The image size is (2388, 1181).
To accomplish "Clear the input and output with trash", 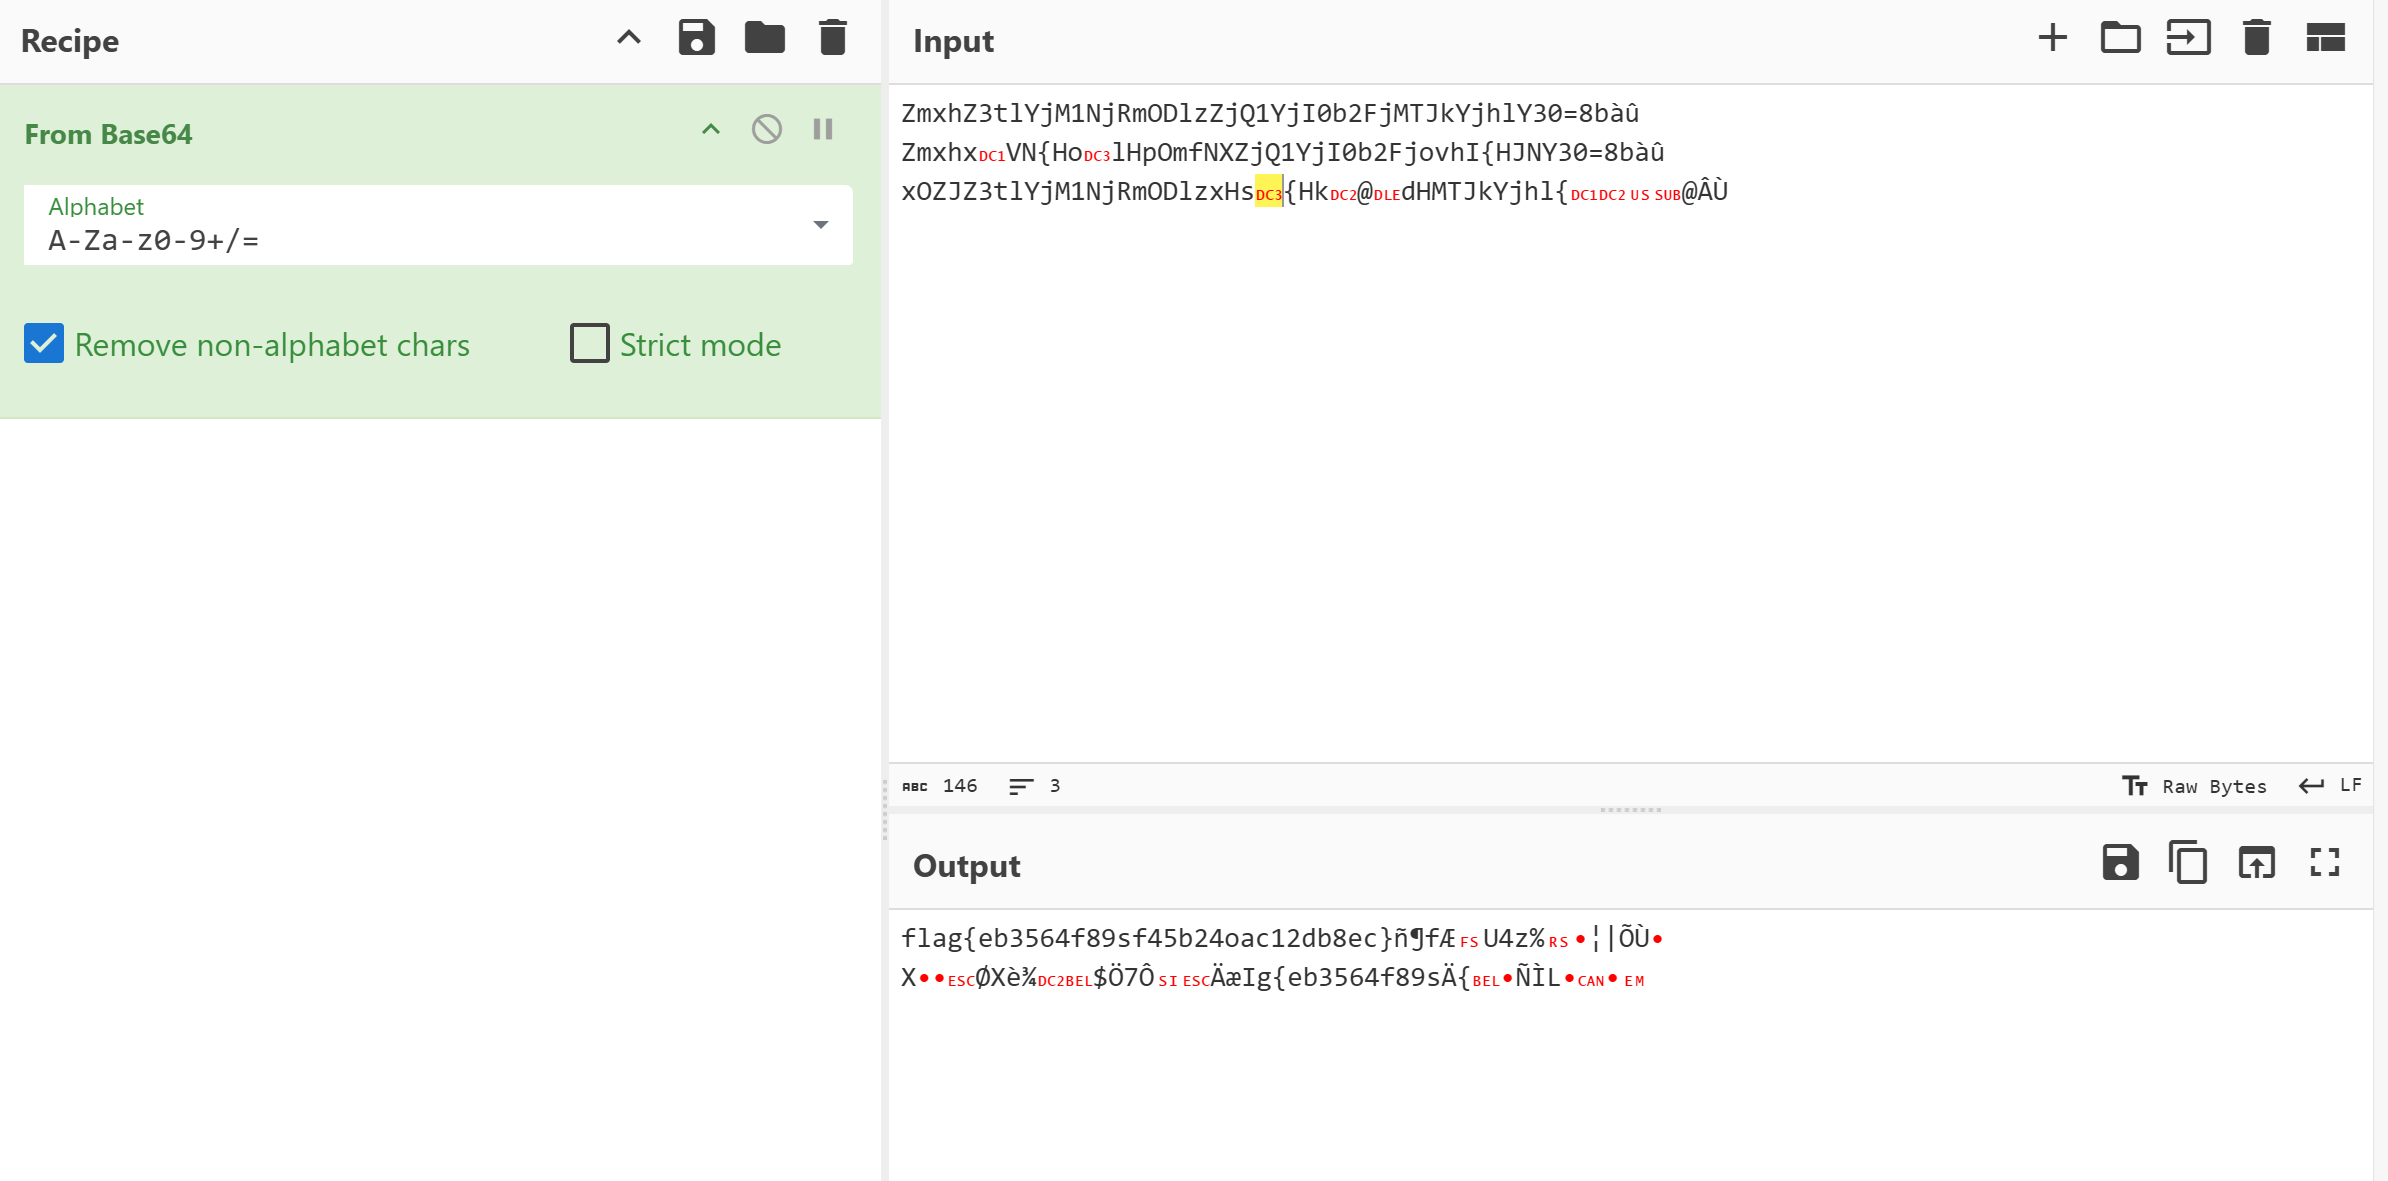I will 2256,38.
